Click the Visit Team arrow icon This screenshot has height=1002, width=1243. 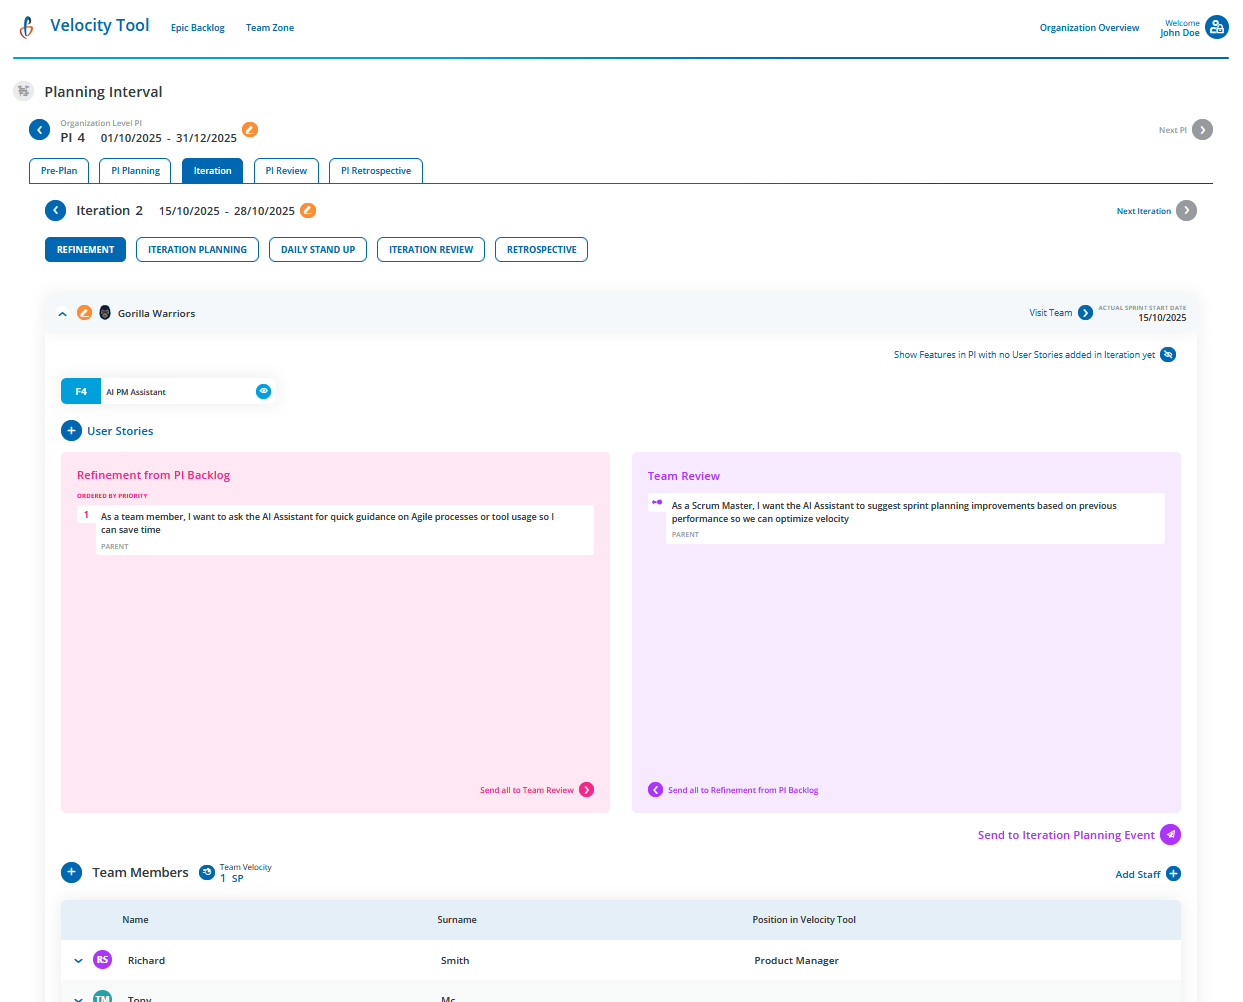[x=1085, y=313]
